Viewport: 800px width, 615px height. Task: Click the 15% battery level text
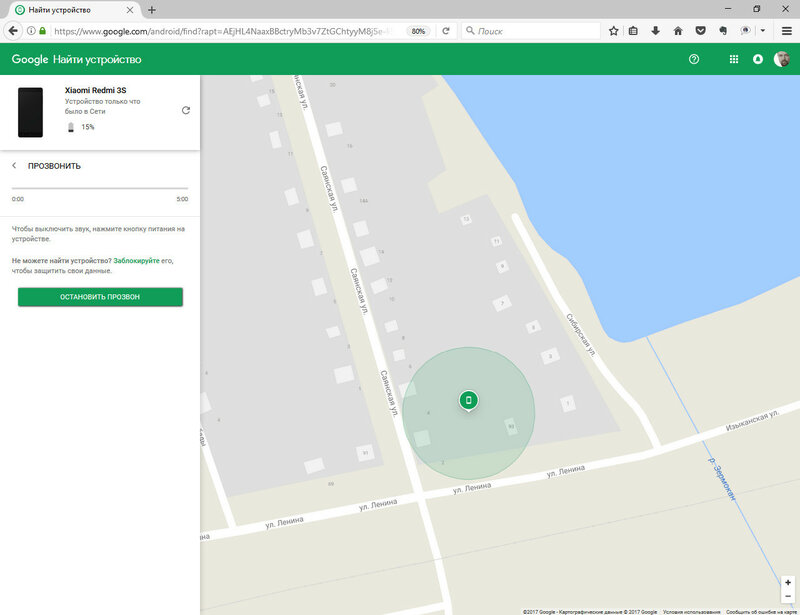[x=88, y=127]
